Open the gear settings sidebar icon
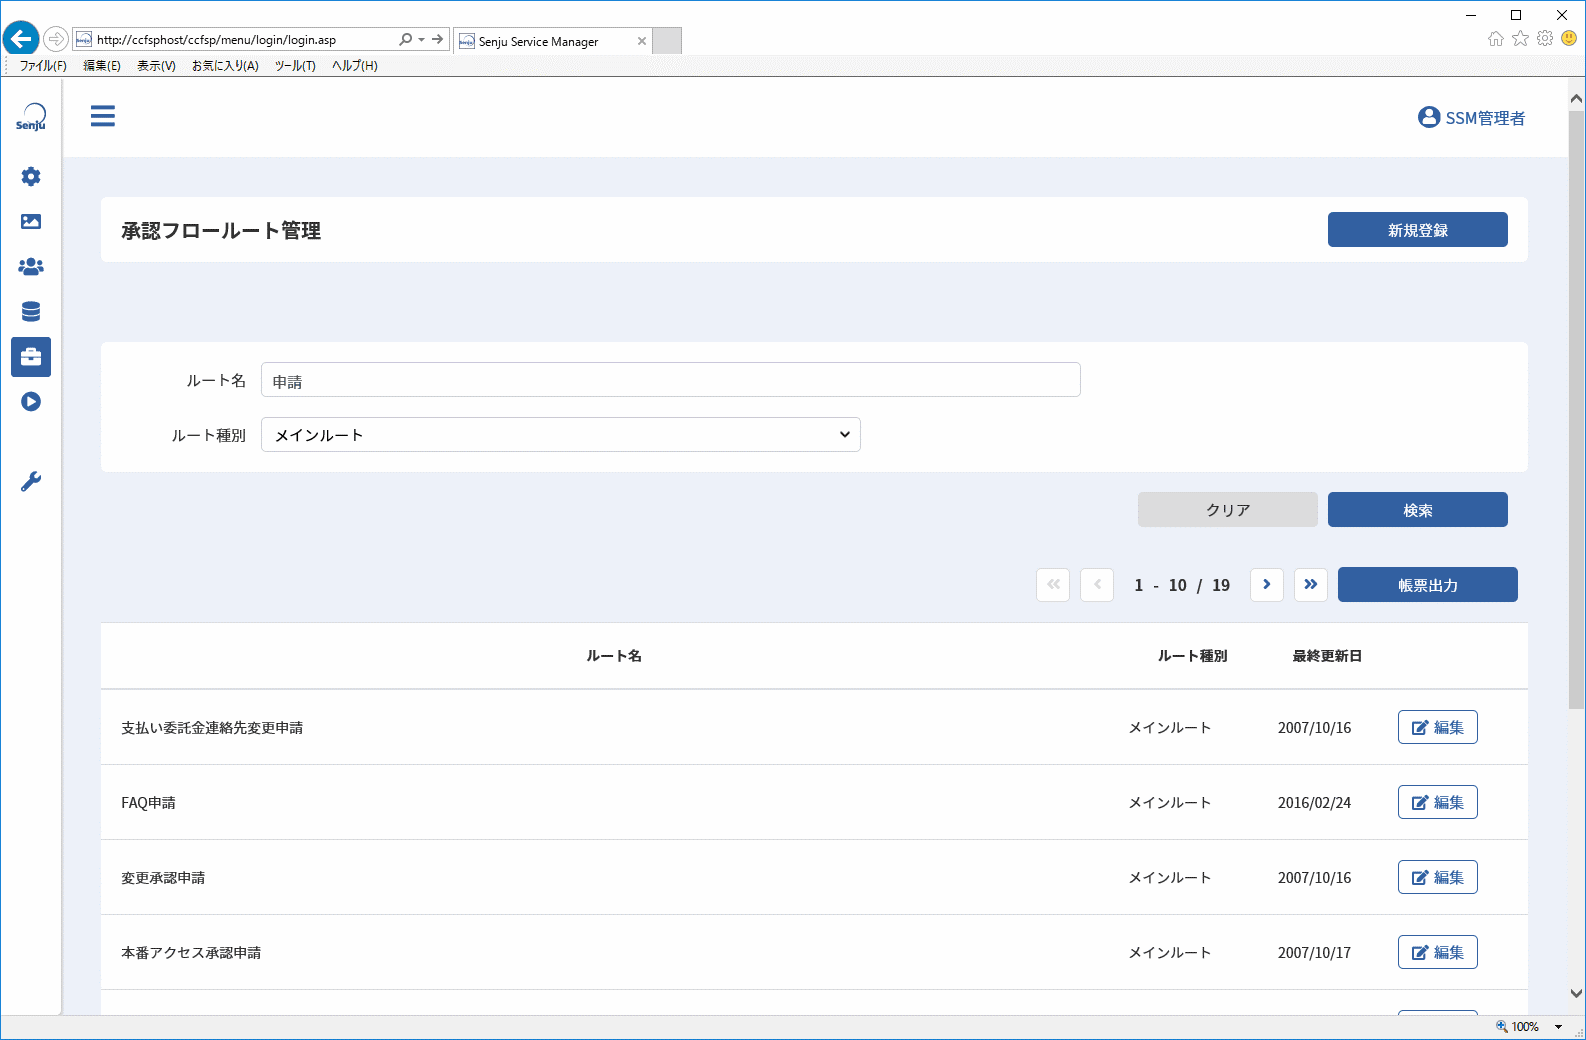Image resolution: width=1586 pixels, height=1040 pixels. coord(31,177)
